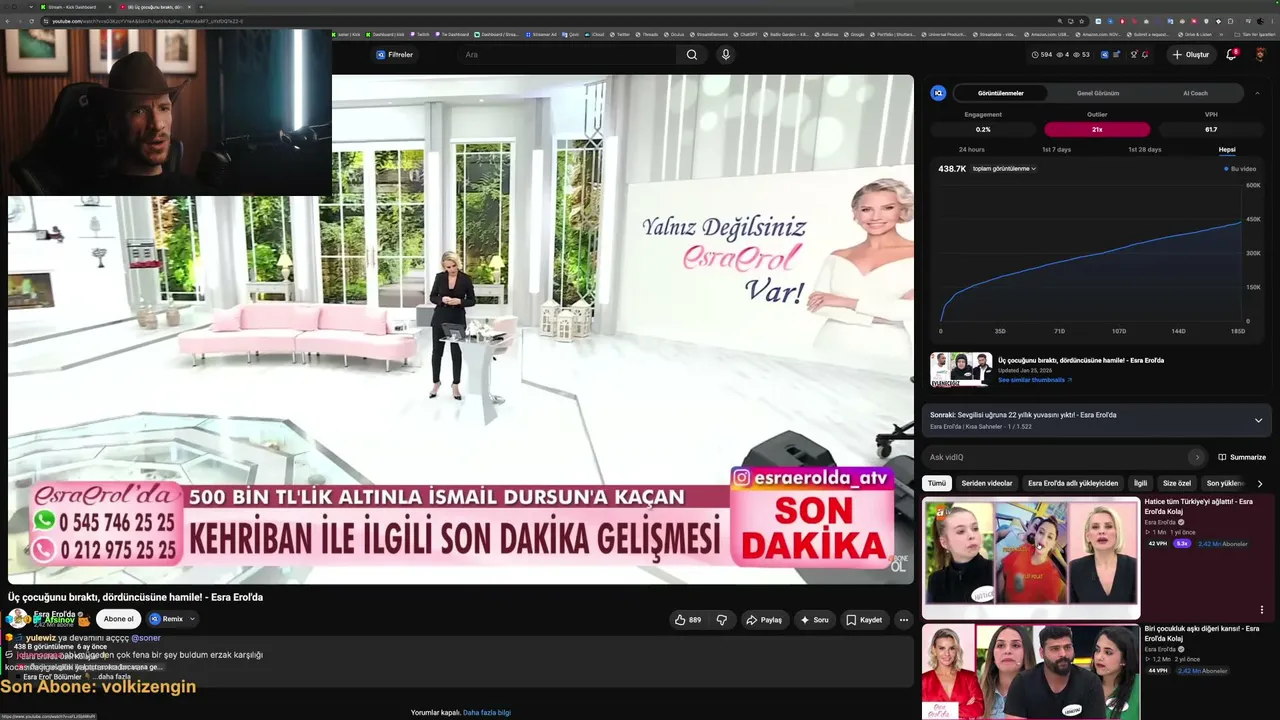Click the Summarize button in vidIQ

tap(1242, 457)
